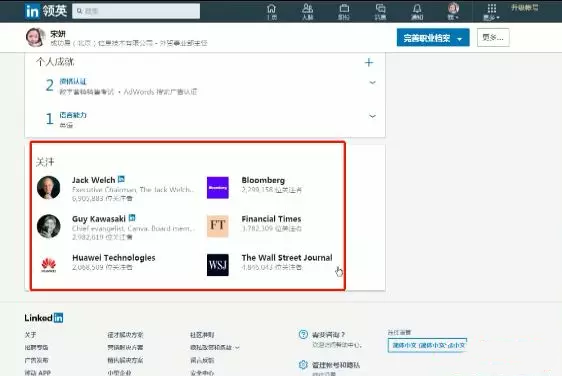Screen dimensions: 562x376
Task: Click the LinkedIn footer logo
Action: [x=44, y=318]
